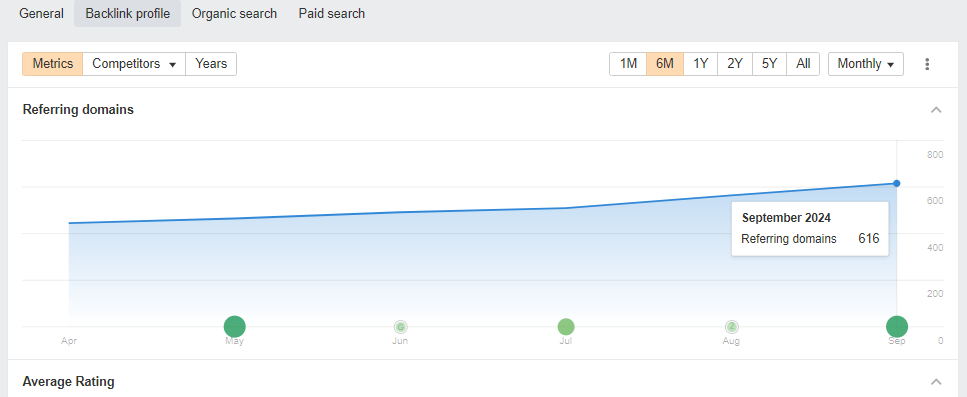Image resolution: width=967 pixels, height=397 pixels.
Task: Open the three-dot more options menu
Action: coord(927,64)
